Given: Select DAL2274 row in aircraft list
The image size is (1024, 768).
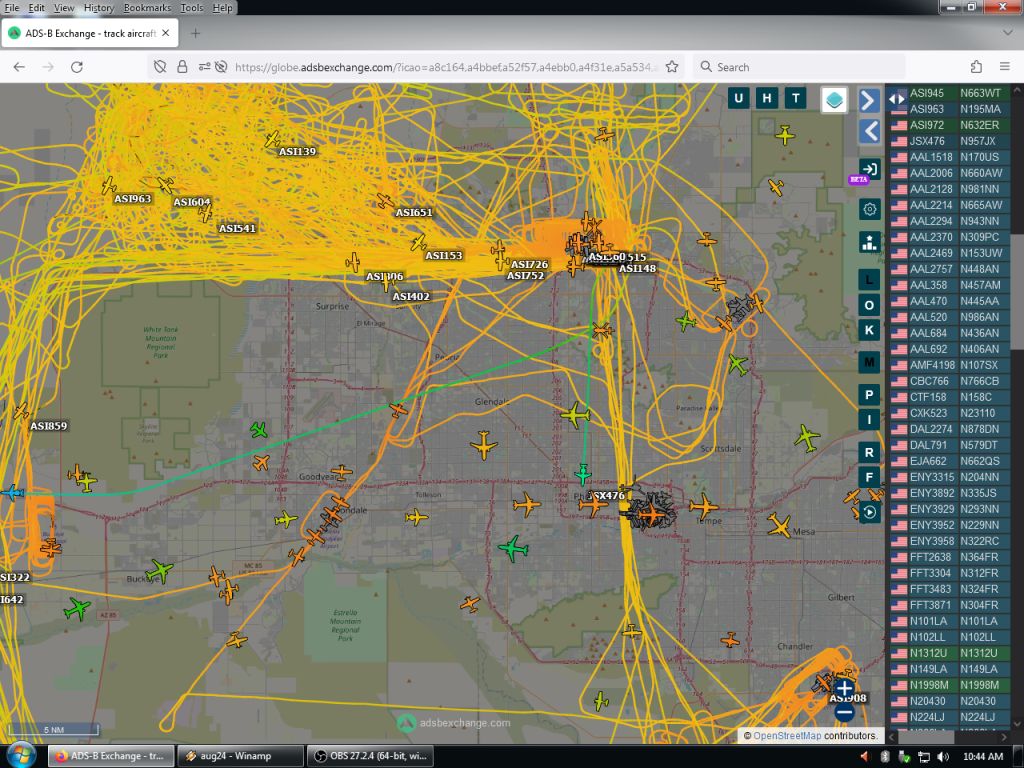Looking at the screenshot, I should tap(950, 429).
